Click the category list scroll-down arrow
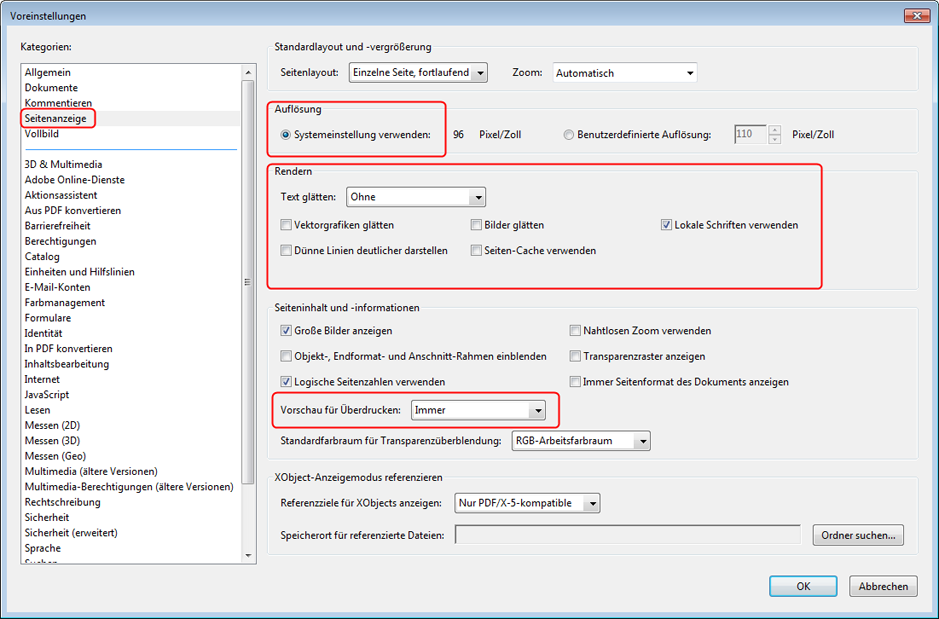Screen dimensions: 939x619 [249, 556]
